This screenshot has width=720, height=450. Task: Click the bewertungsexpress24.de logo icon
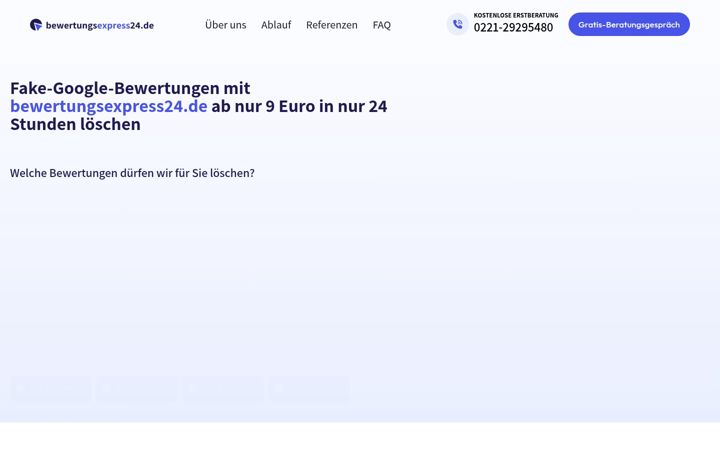tap(36, 25)
